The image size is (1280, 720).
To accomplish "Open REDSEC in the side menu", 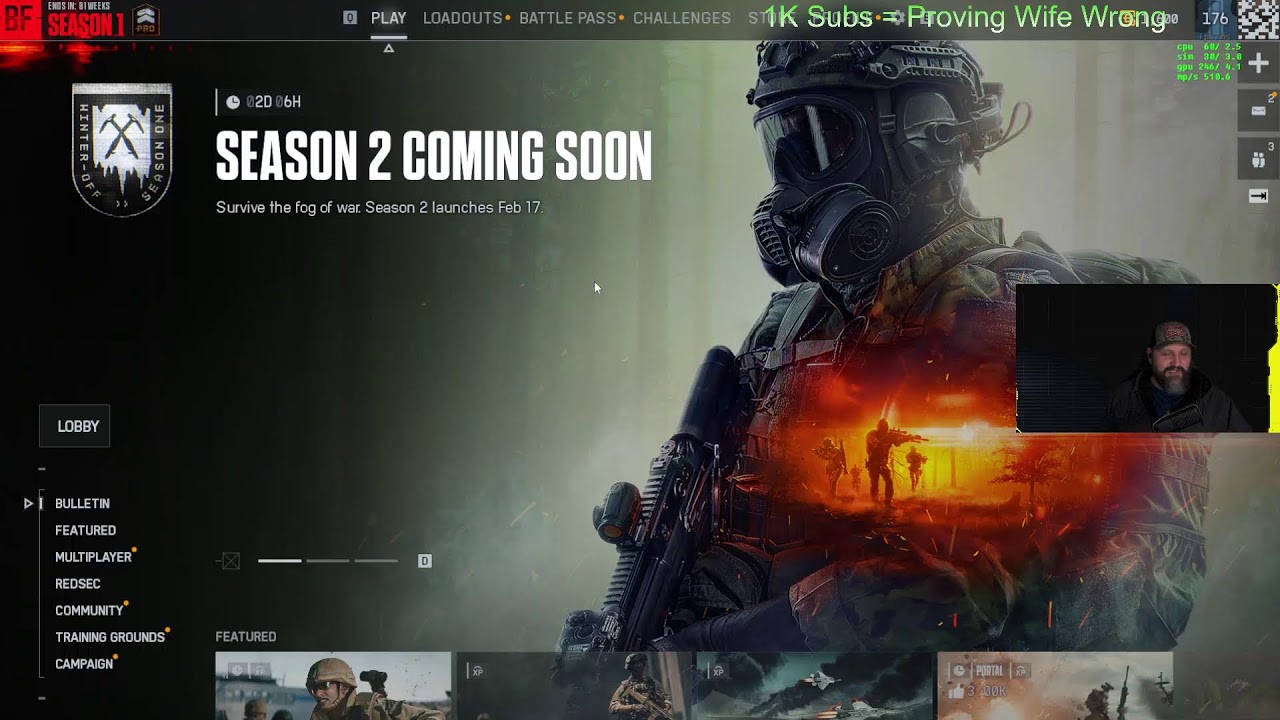I will click(x=78, y=584).
